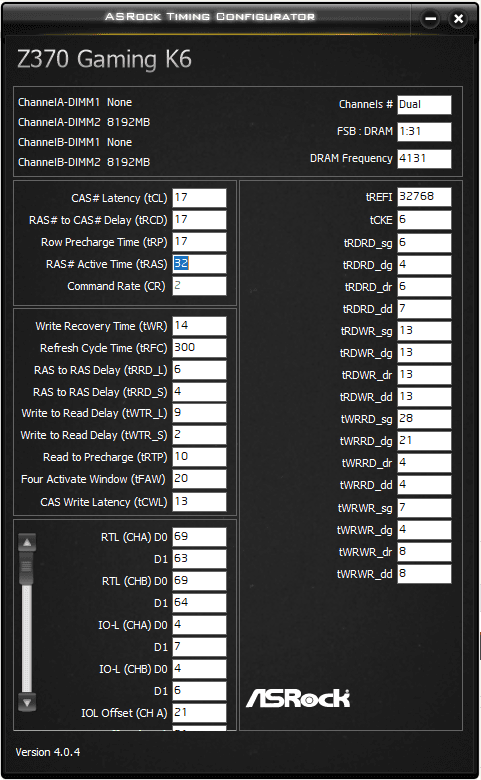The height and width of the screenshot is (780, 481).
Task: Click the RTL (CHA) D0 field
Action: [x=199, y=537]
